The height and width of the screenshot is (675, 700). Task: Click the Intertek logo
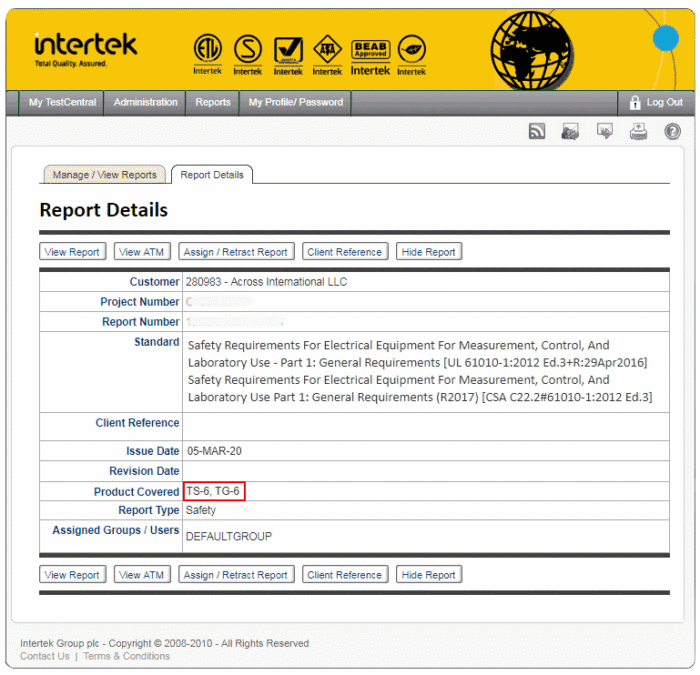pyautogui.click(x=84, y=48)
